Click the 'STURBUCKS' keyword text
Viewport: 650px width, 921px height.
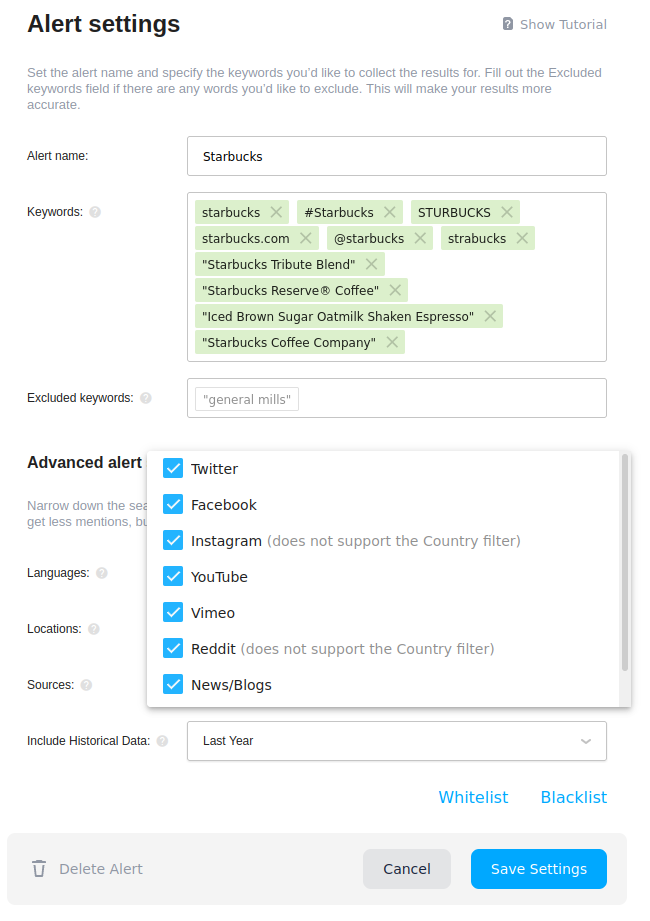tap(454, 212)
